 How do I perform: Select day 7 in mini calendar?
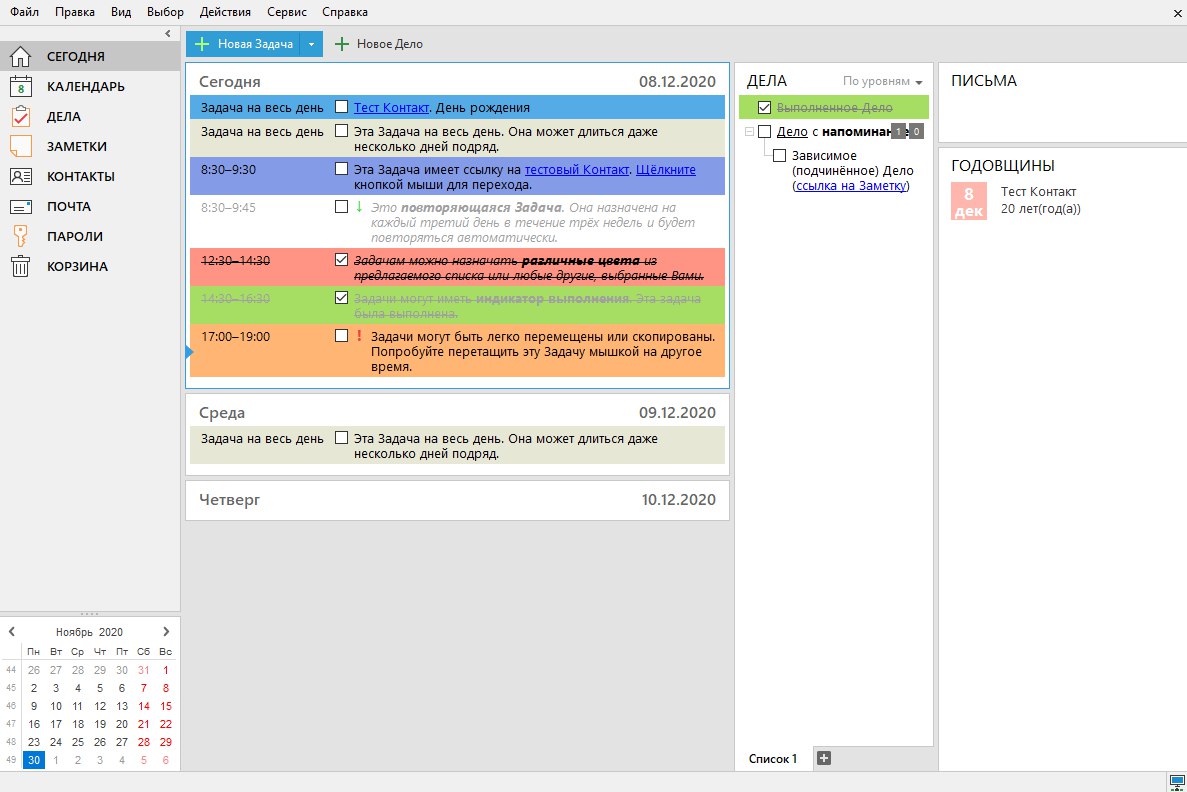144,688
